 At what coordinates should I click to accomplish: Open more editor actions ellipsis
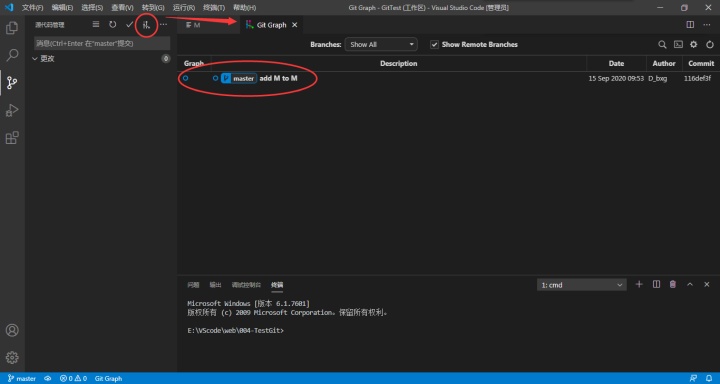(707, 25)
